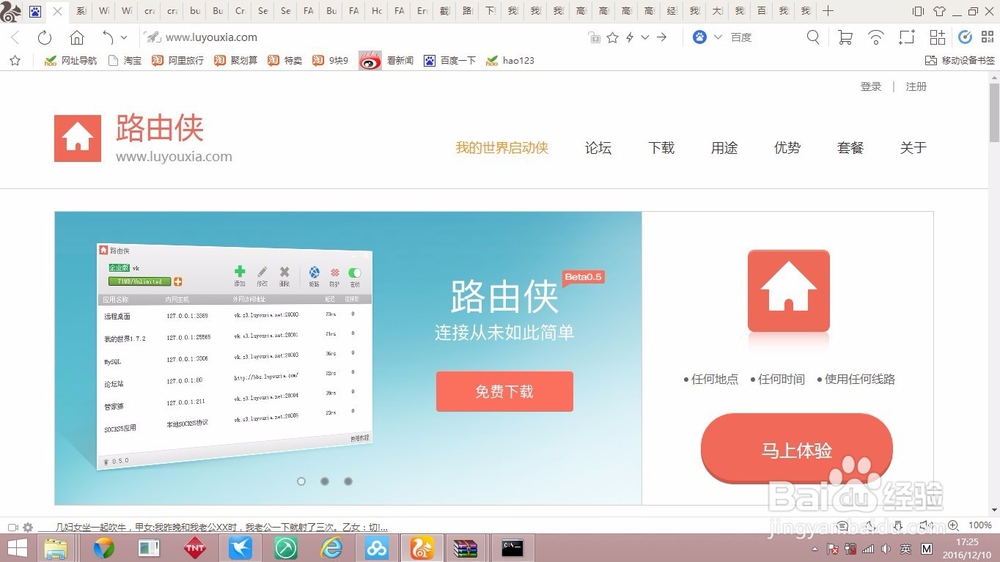1000x562 pixels.
Task: Open 9块9 bookmark
Action: click(330, 61)
